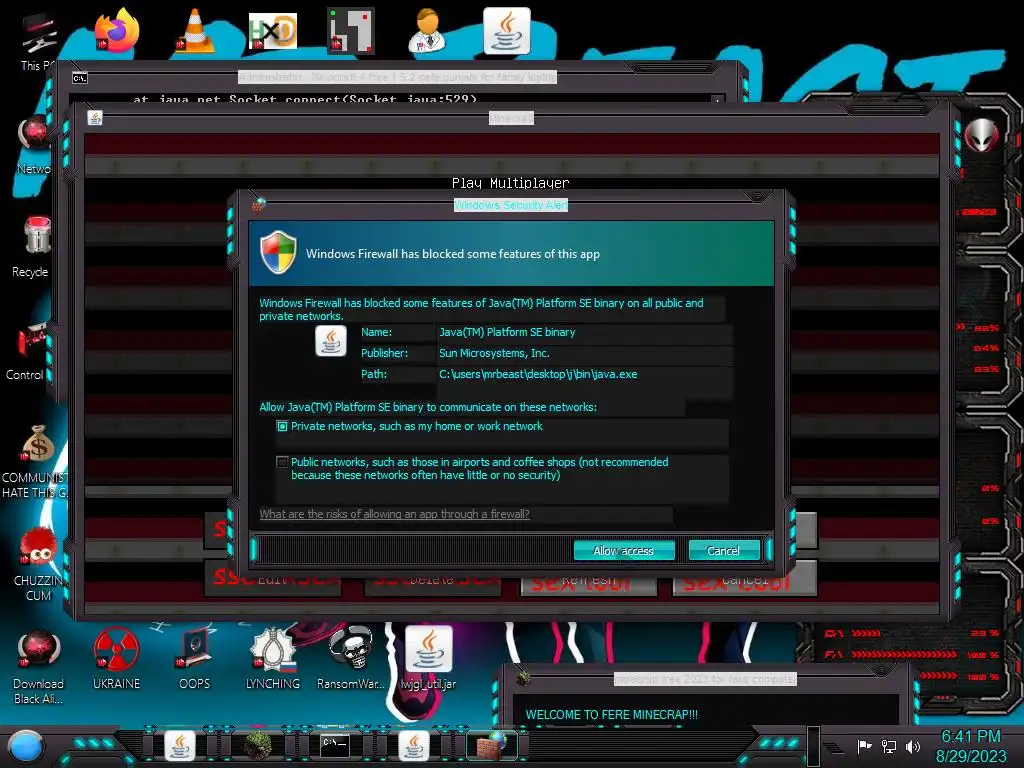The height and width of the screenshot is (768, 1024).
Task: Launch the VLC media player shortcut
Action: 195,31
